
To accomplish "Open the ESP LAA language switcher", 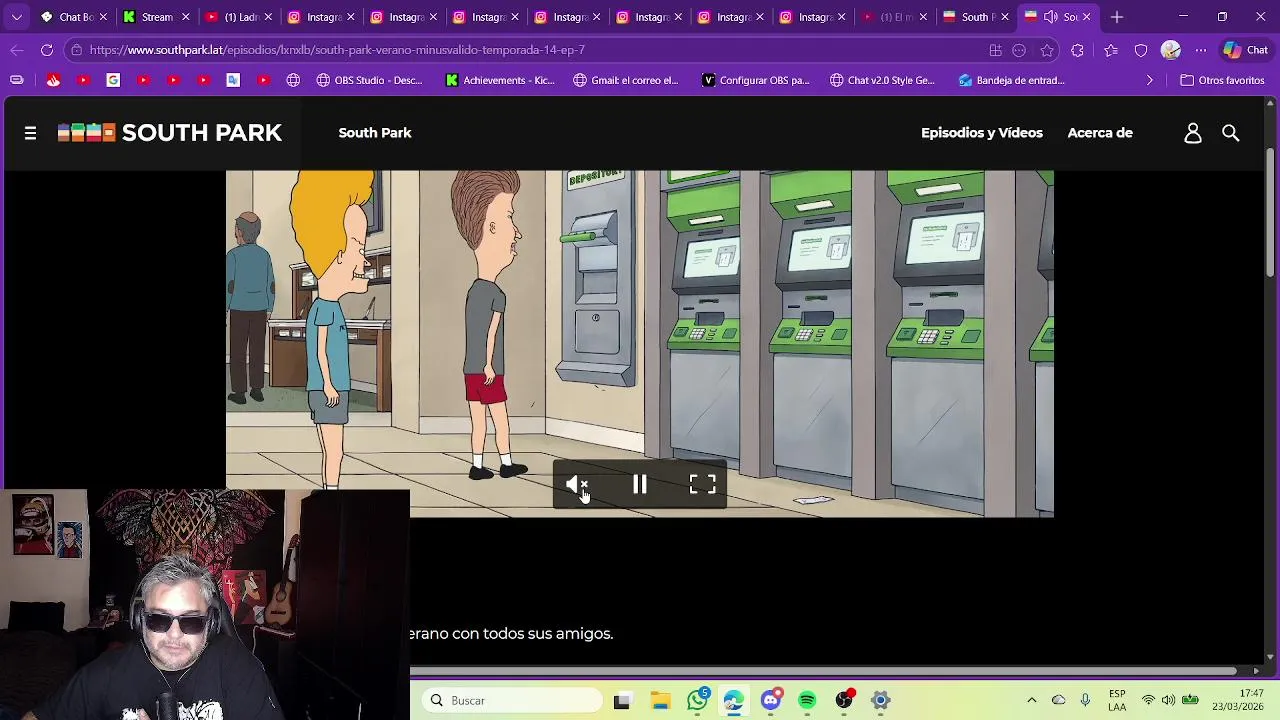I will 1117,701.
